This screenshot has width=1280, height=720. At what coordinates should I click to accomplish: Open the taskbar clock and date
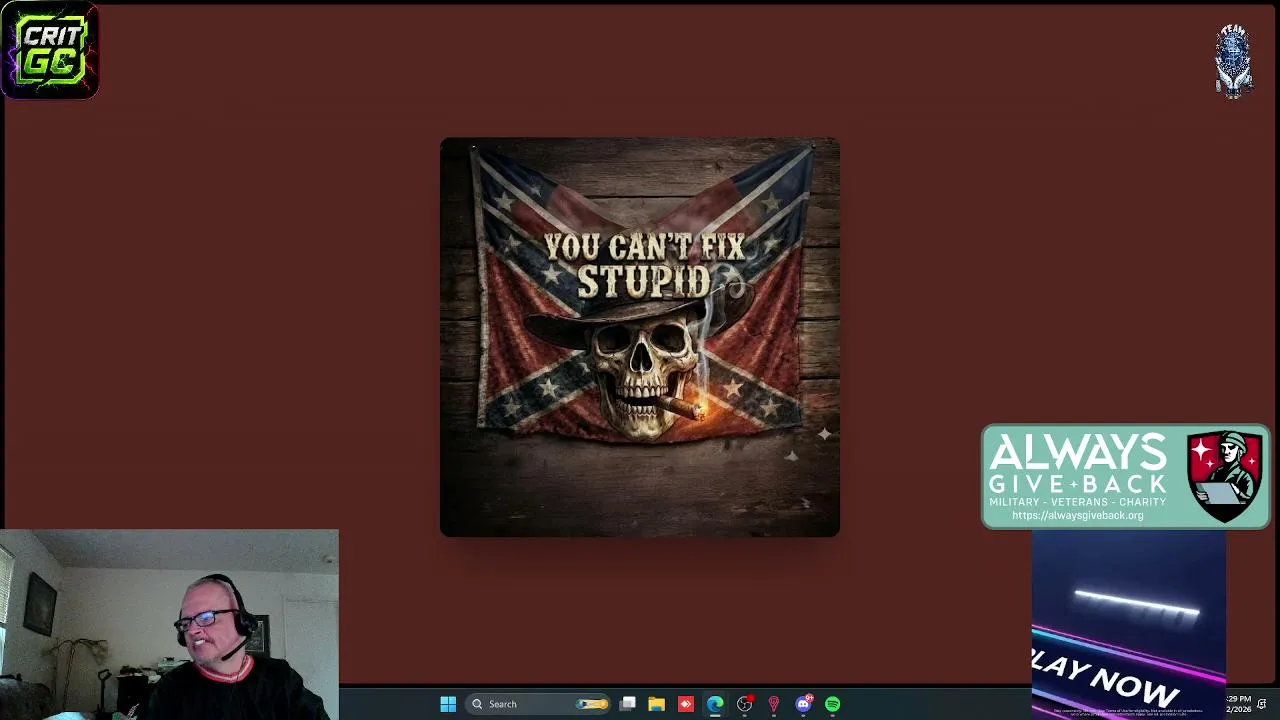(x=1238, y=704)
